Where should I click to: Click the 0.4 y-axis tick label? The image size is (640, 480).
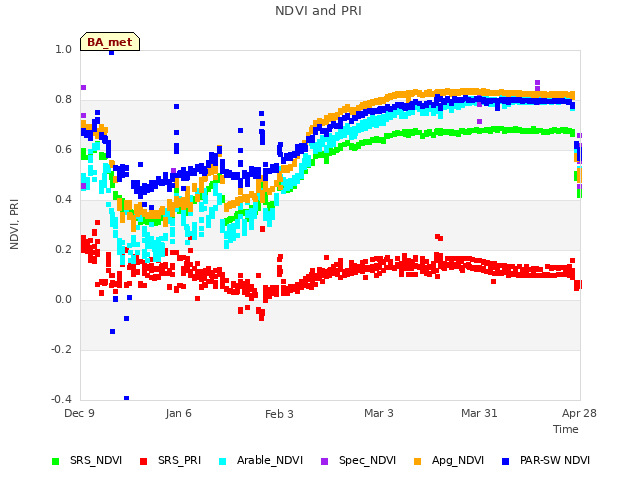click(63, 199)
